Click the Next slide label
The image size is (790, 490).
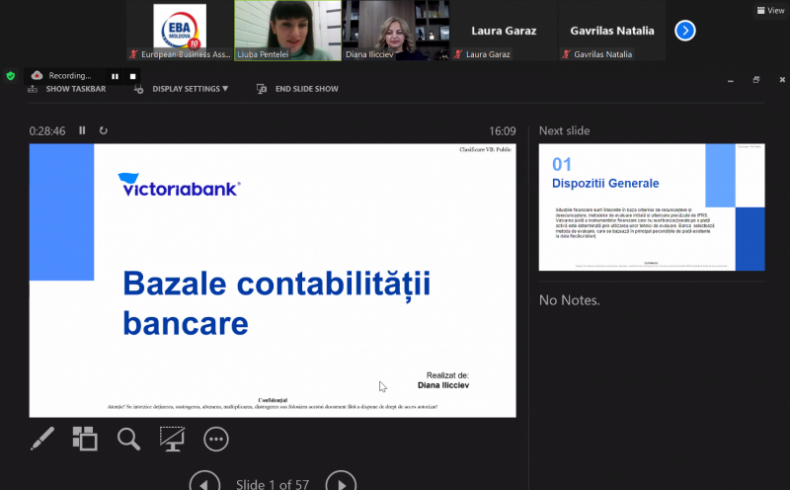(564, 130)
